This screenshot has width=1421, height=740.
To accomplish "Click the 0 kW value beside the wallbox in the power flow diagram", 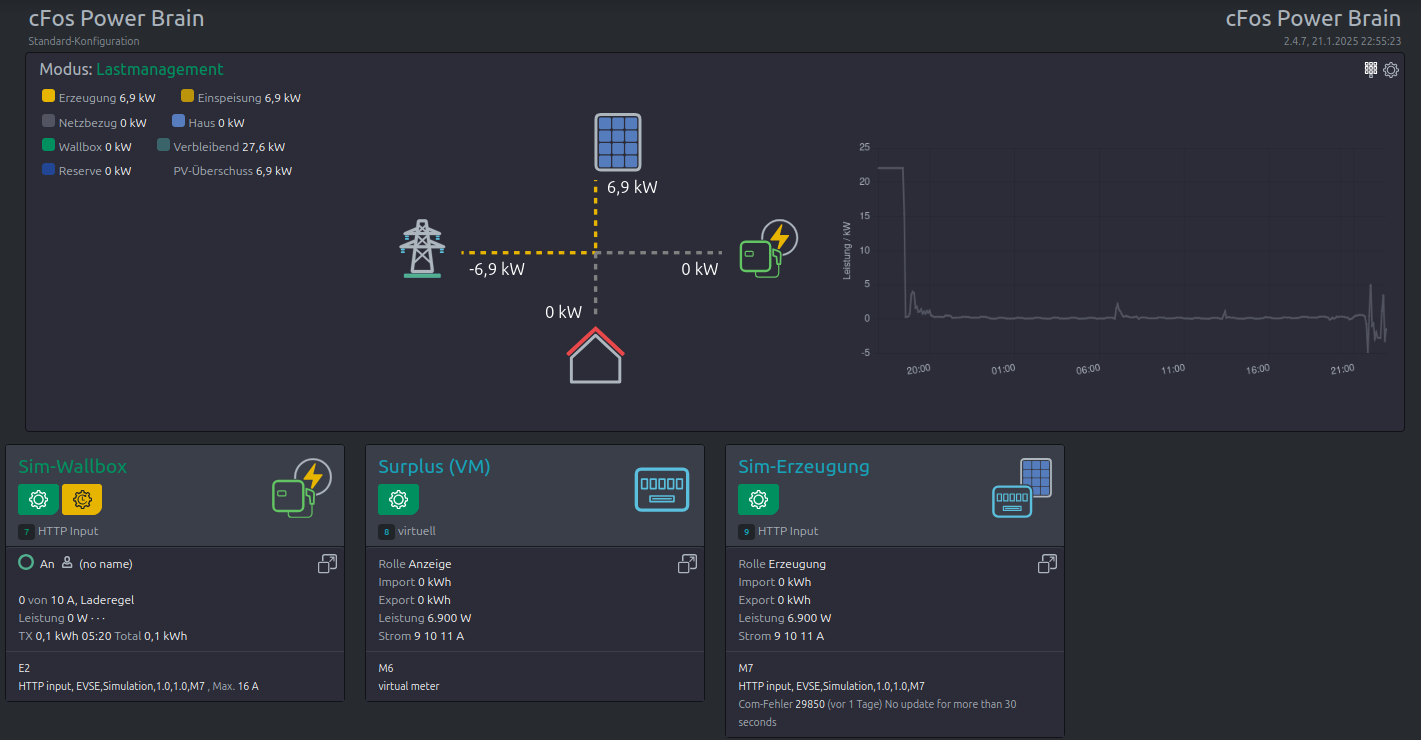I will pyautogui.click(x=700, y=269).
